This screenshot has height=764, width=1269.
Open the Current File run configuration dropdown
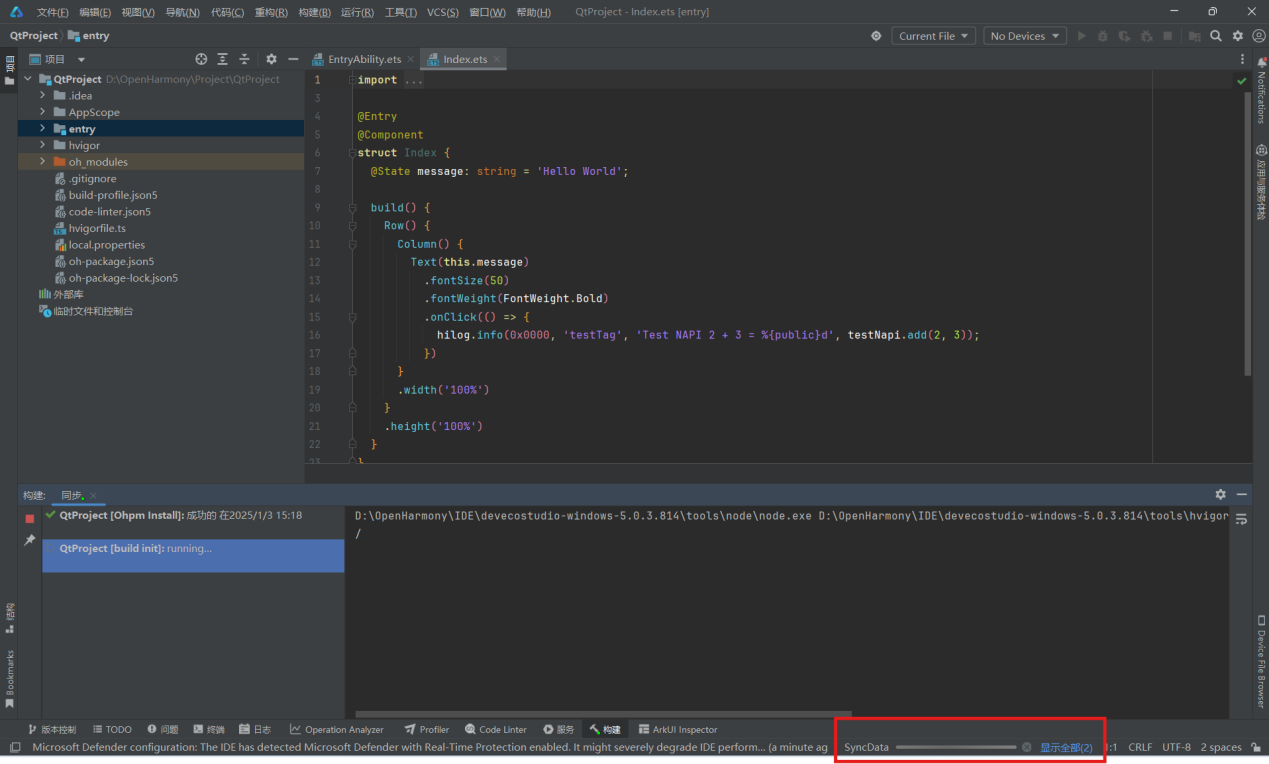[933, 36]
